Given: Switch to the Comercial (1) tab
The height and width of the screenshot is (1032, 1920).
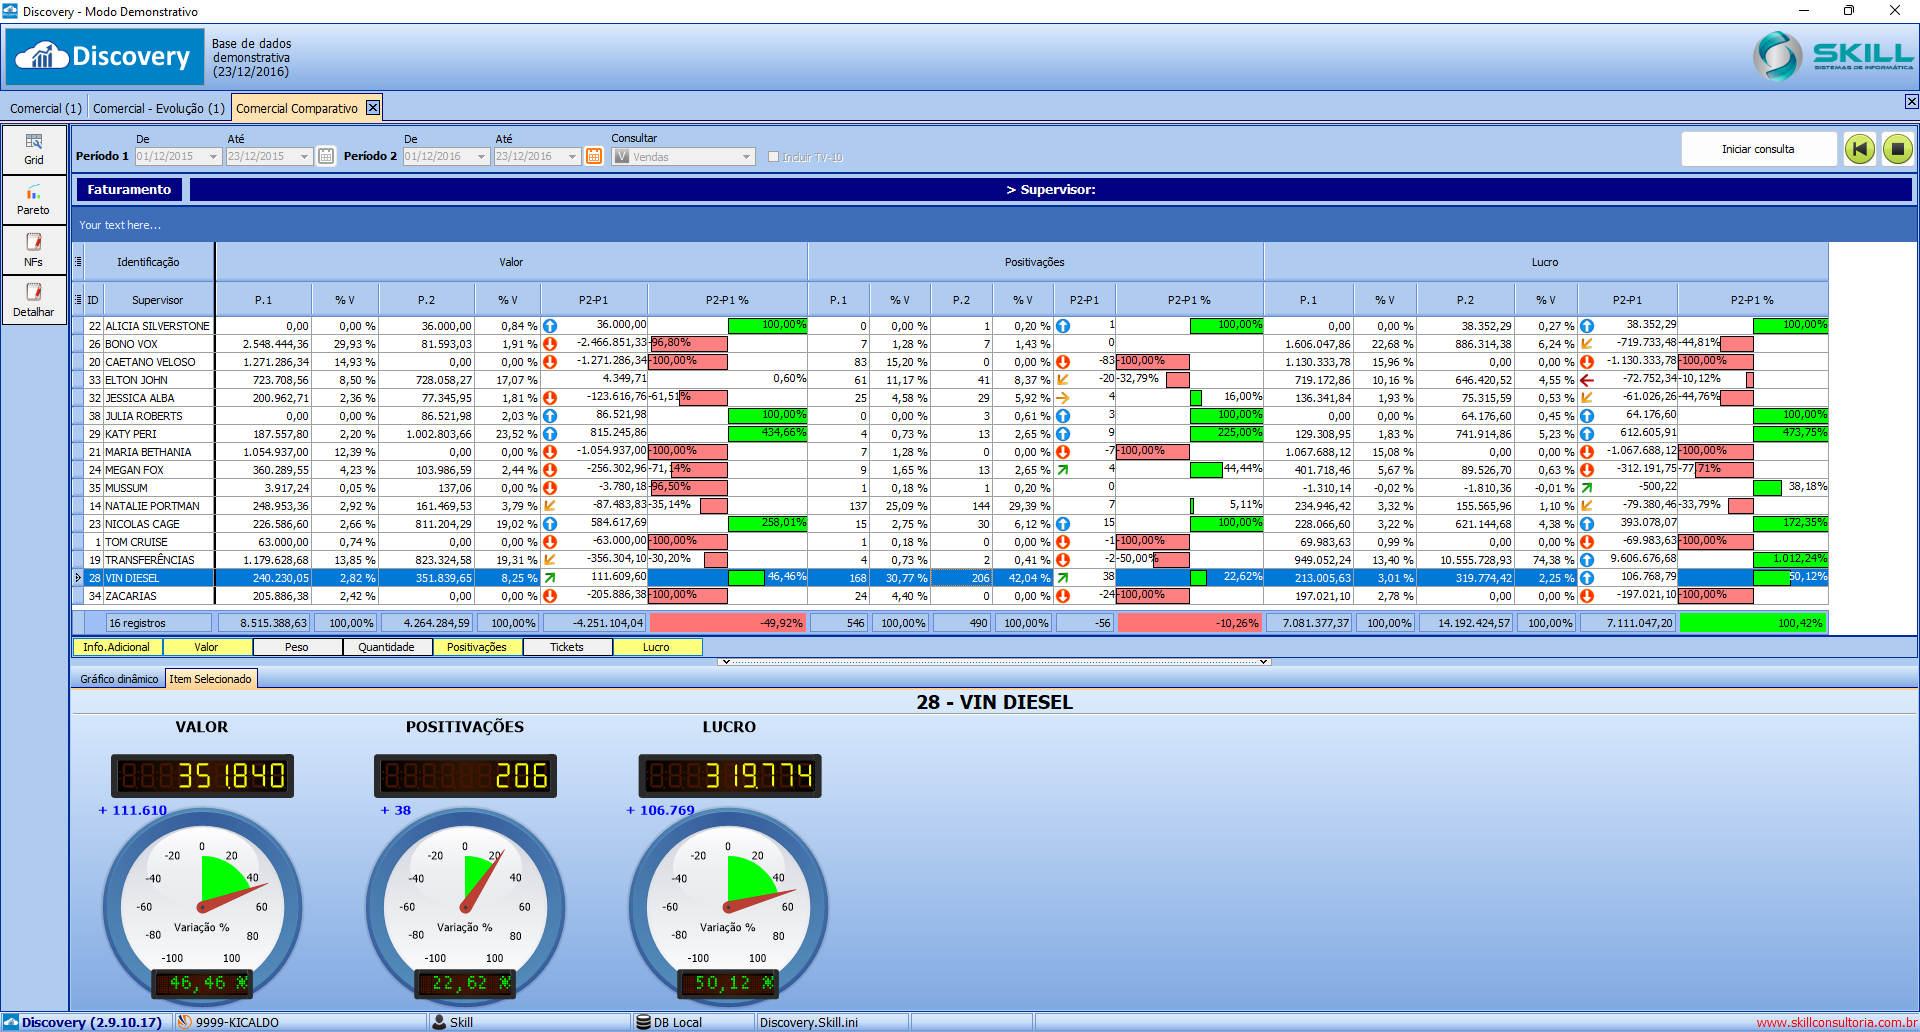Looking at the screenshot, I should pyautogui.click(x=45, y=108).
